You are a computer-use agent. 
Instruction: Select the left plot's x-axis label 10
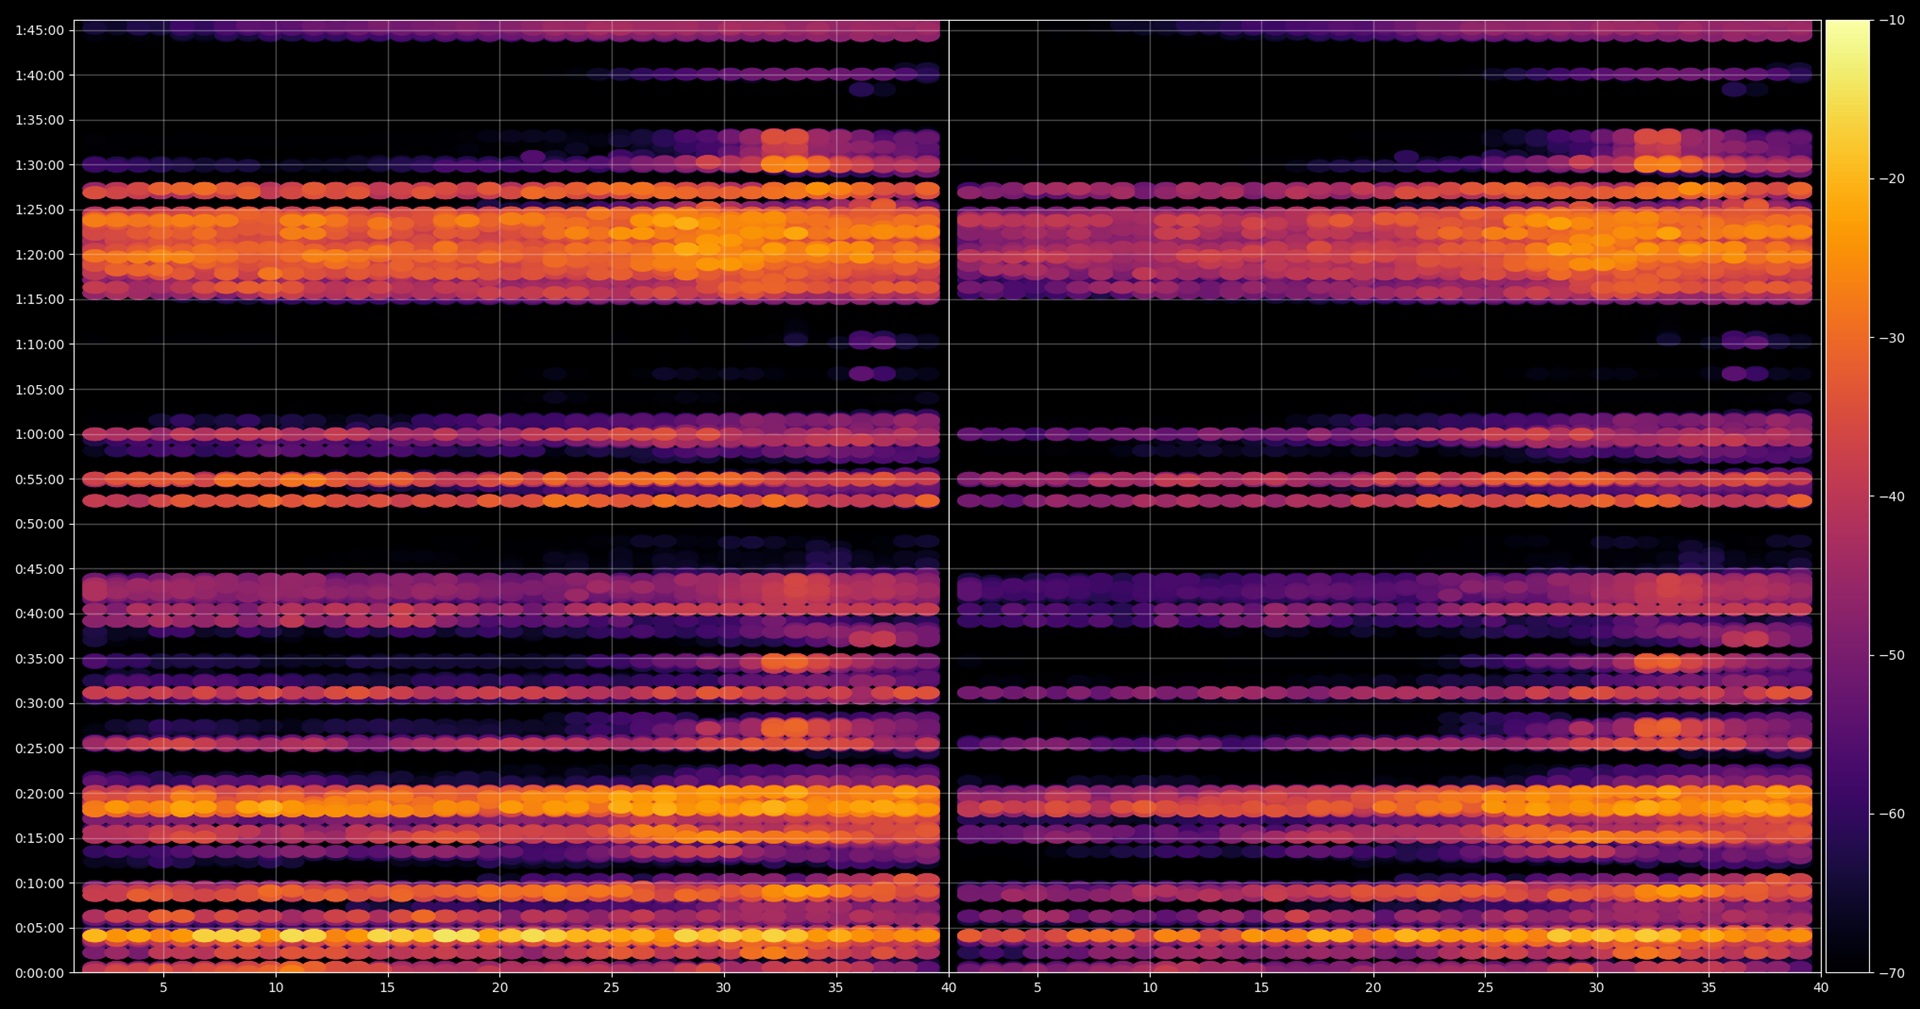point(276,988)
